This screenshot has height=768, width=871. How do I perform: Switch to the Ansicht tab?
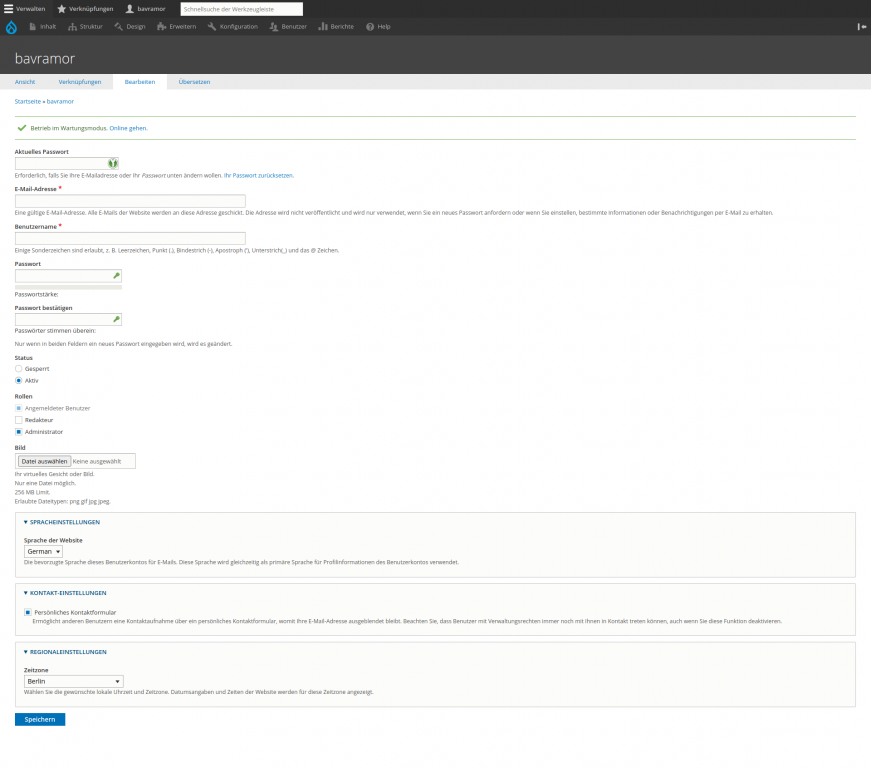coord(25,82)
